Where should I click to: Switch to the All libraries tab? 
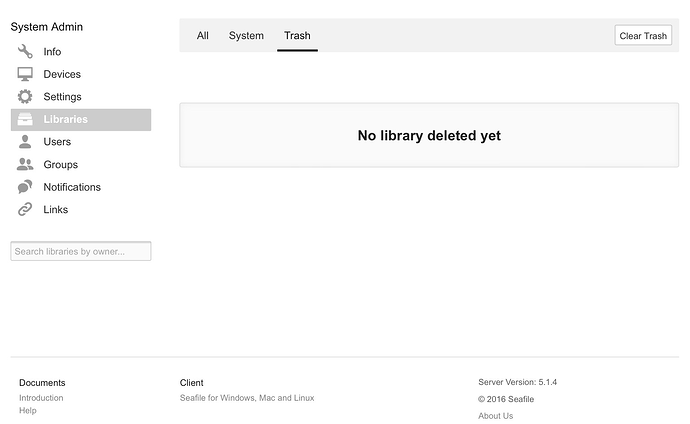(203, 36)
